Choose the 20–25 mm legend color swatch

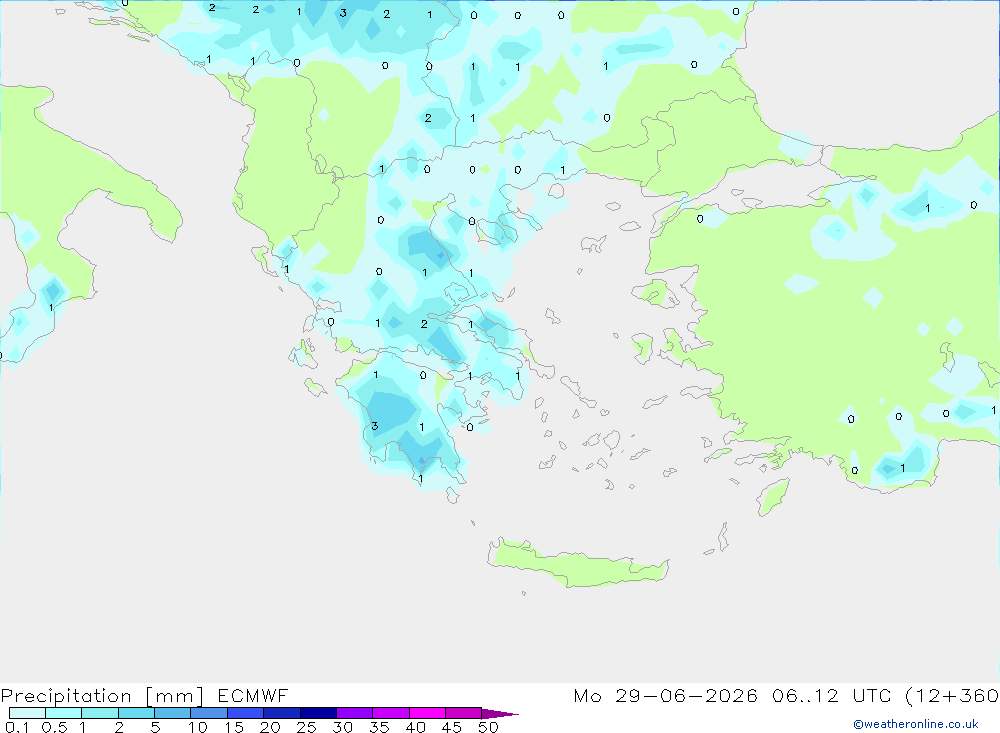coord(281,713)
